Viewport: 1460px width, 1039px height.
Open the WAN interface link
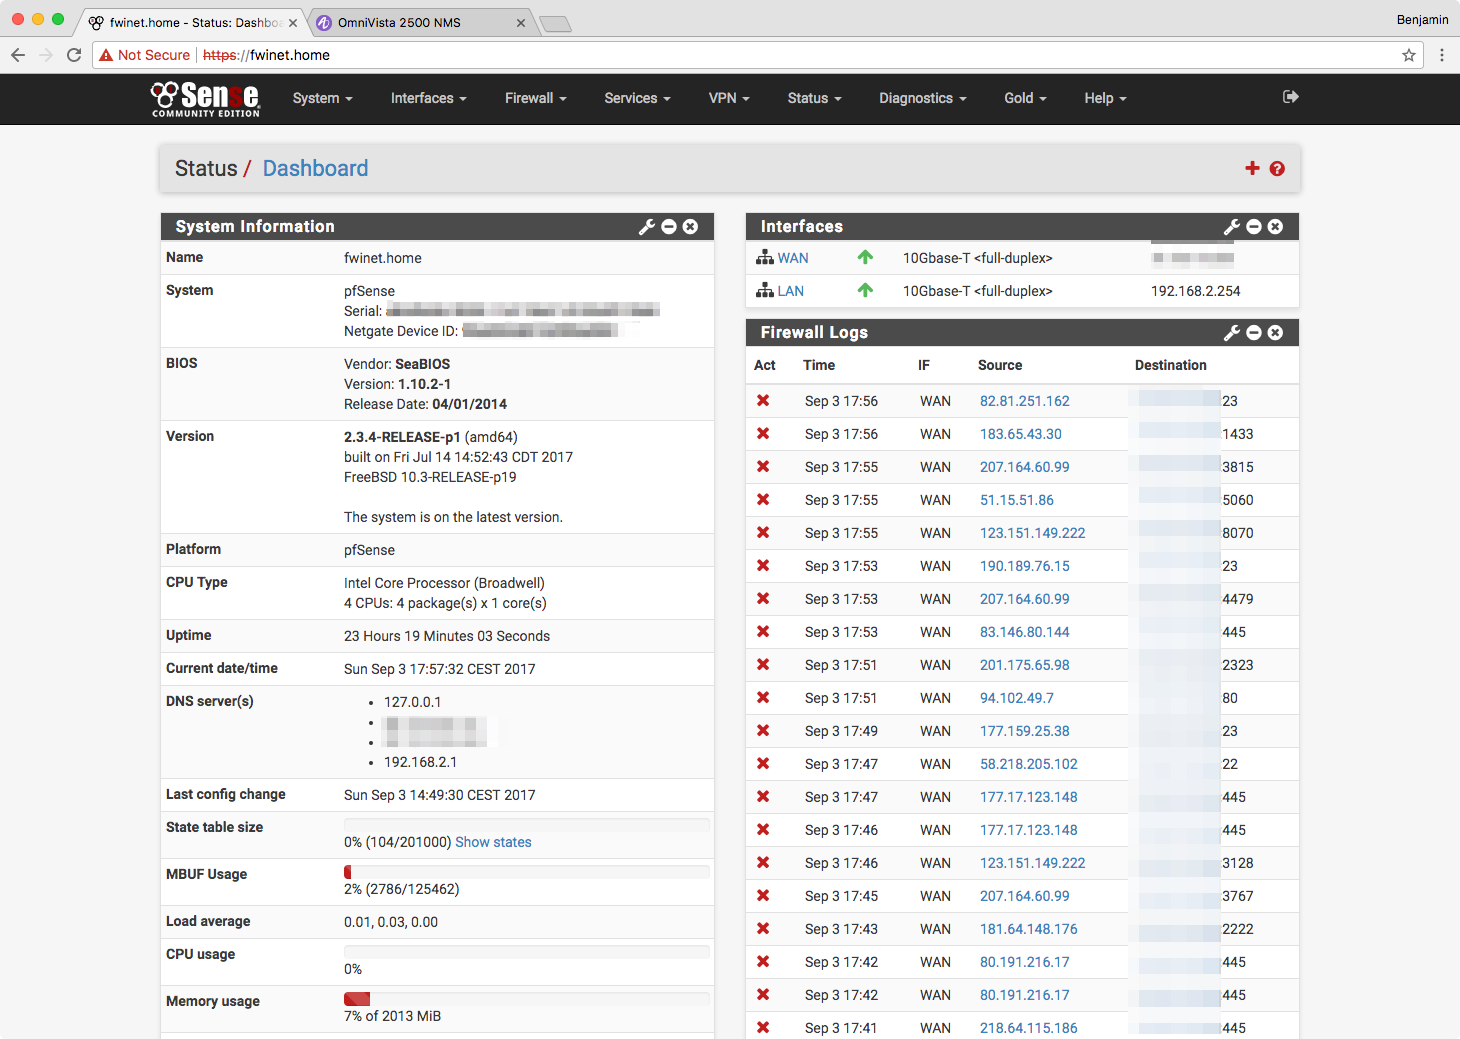pos(793,258)
